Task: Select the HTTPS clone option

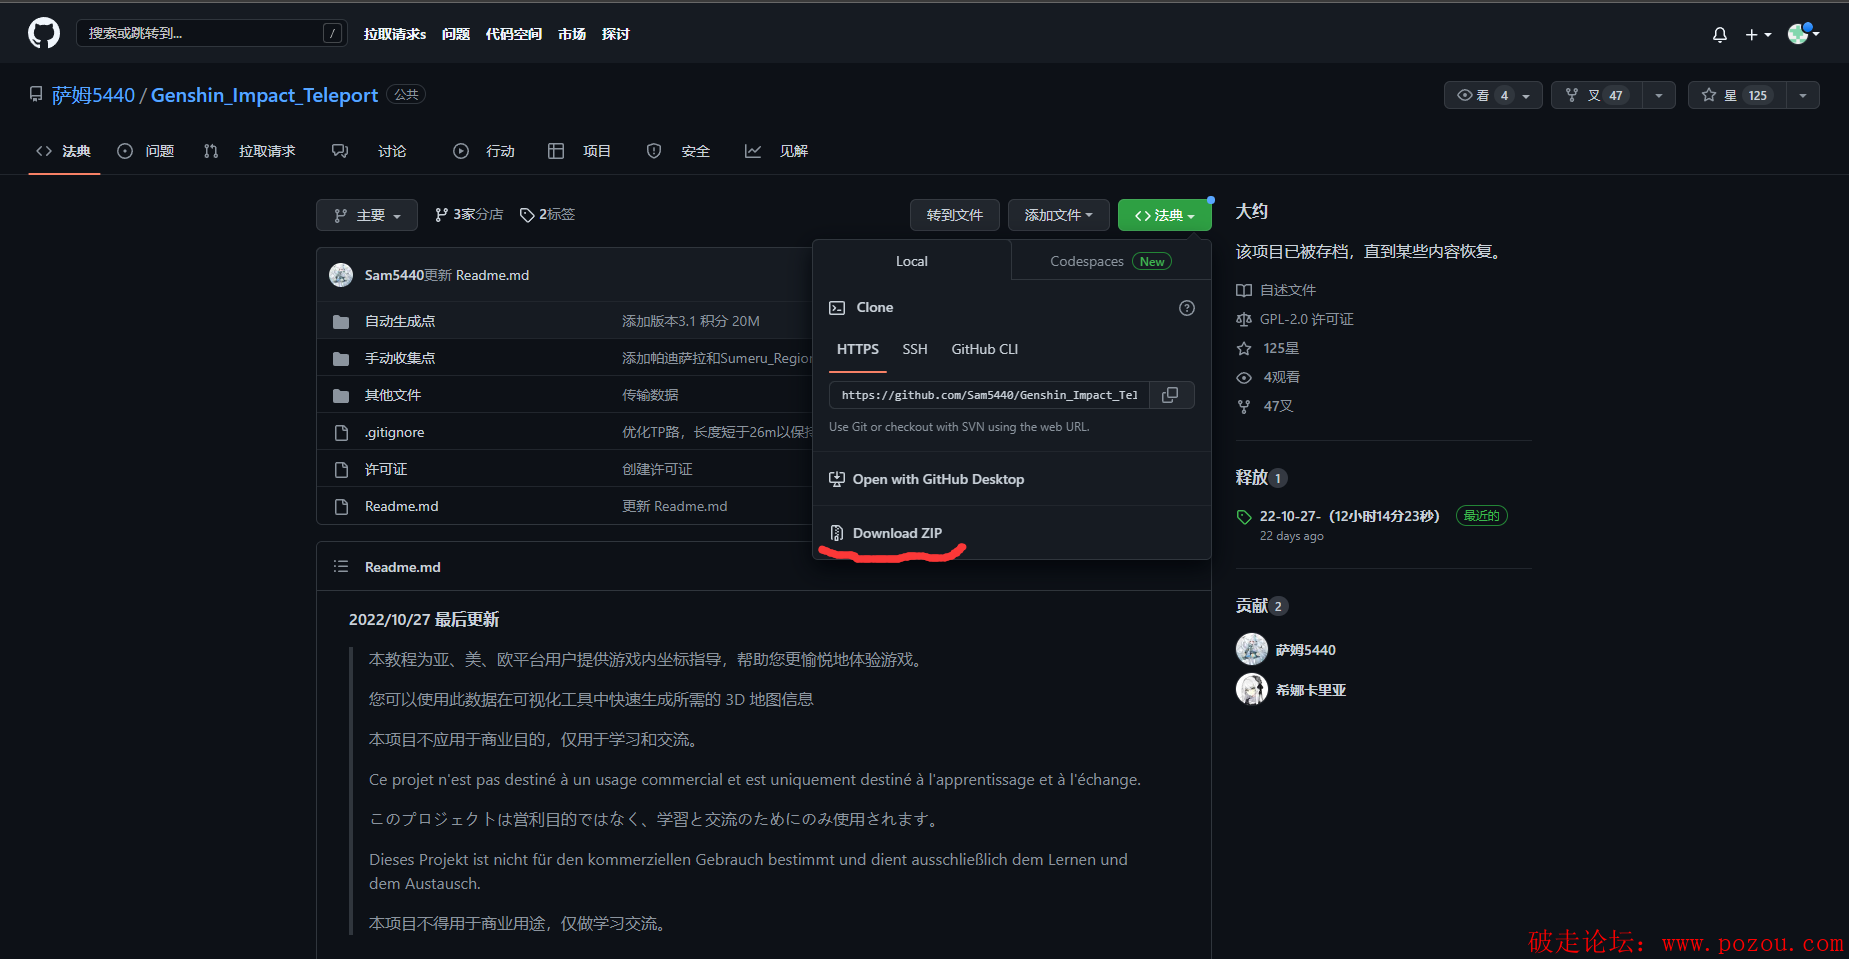Action: pos(858,350)
